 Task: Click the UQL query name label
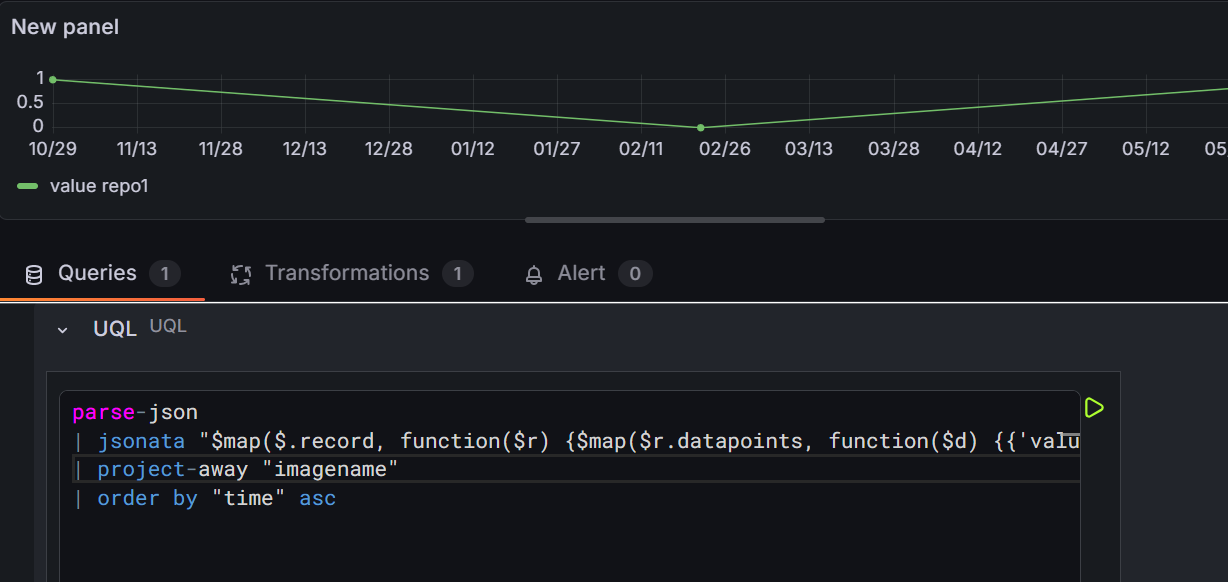tap(114, 329)
